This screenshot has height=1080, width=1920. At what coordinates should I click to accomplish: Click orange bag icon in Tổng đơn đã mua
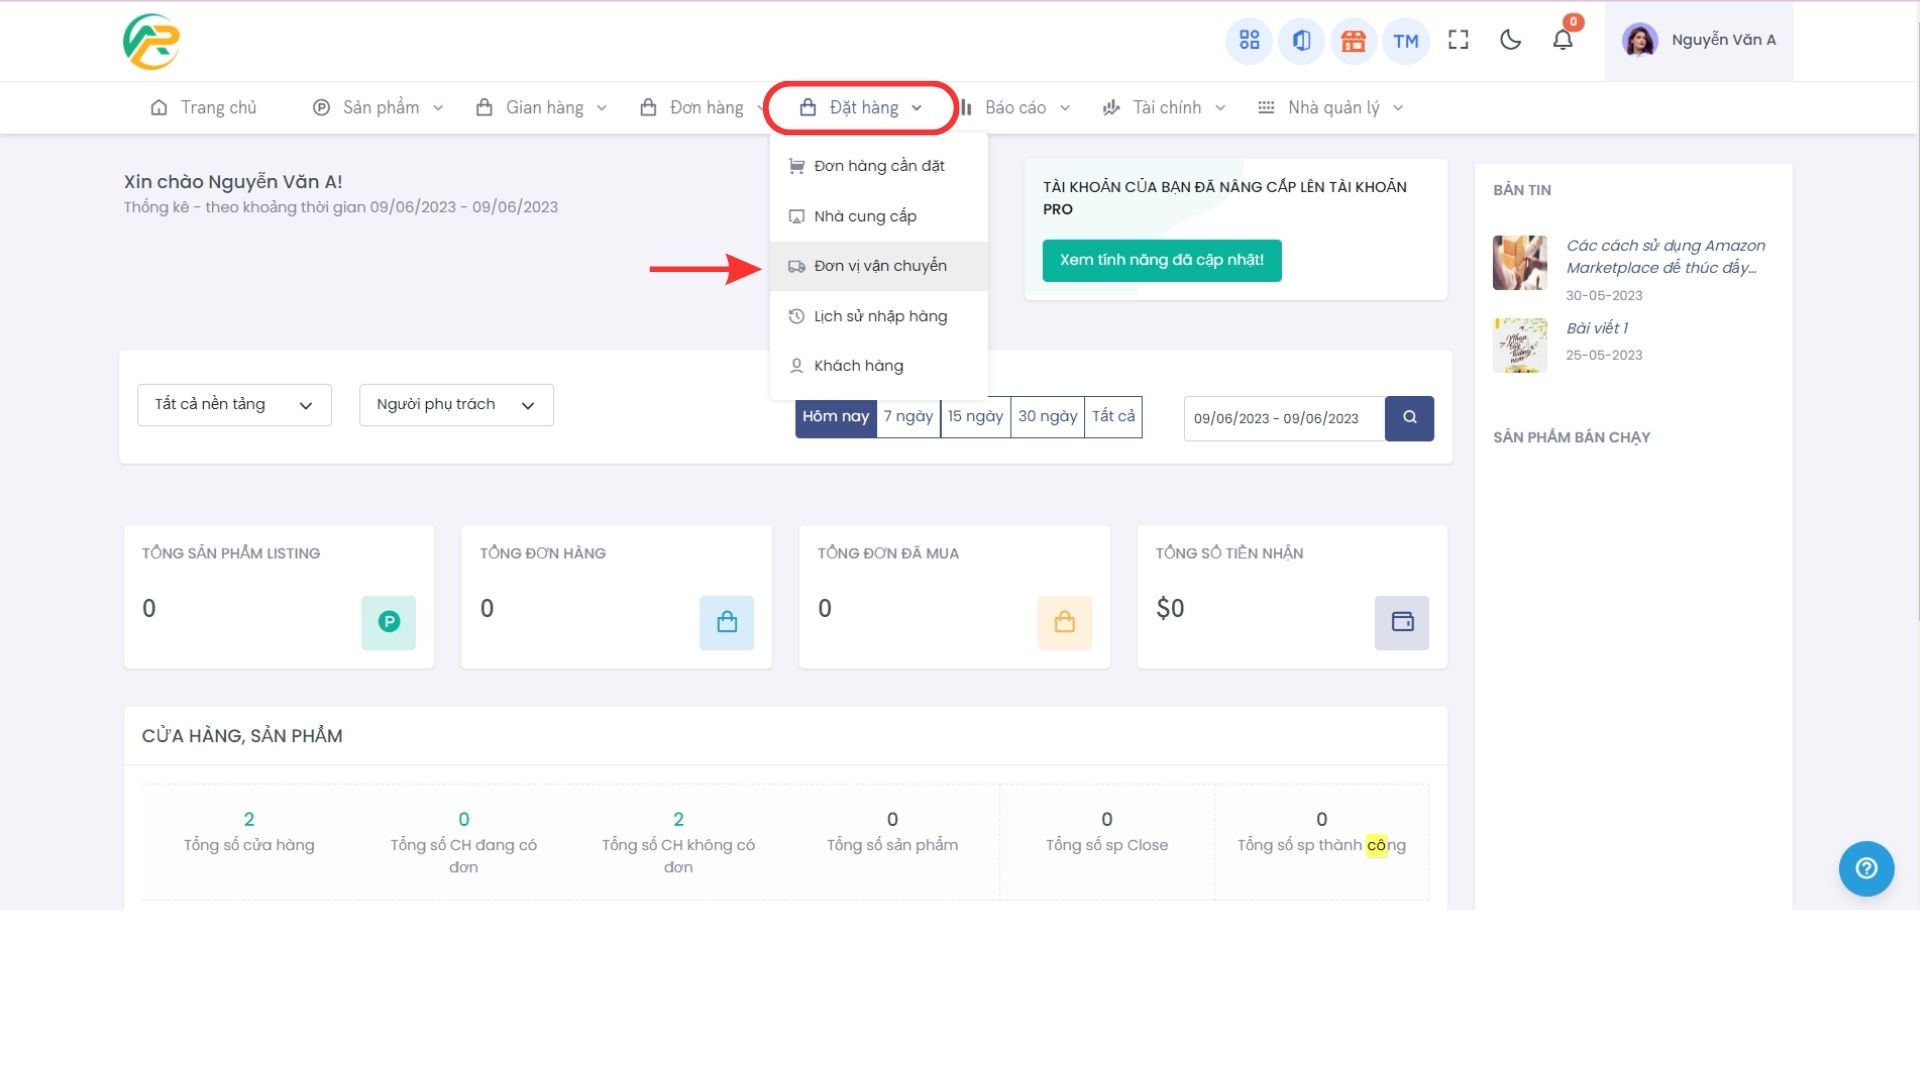(x=1065, y=622)
